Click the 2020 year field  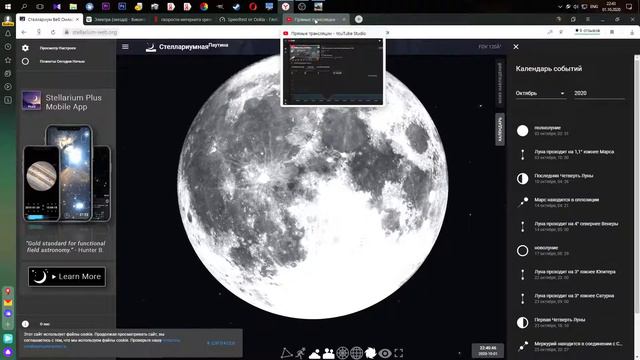click(x=599, y=93)
